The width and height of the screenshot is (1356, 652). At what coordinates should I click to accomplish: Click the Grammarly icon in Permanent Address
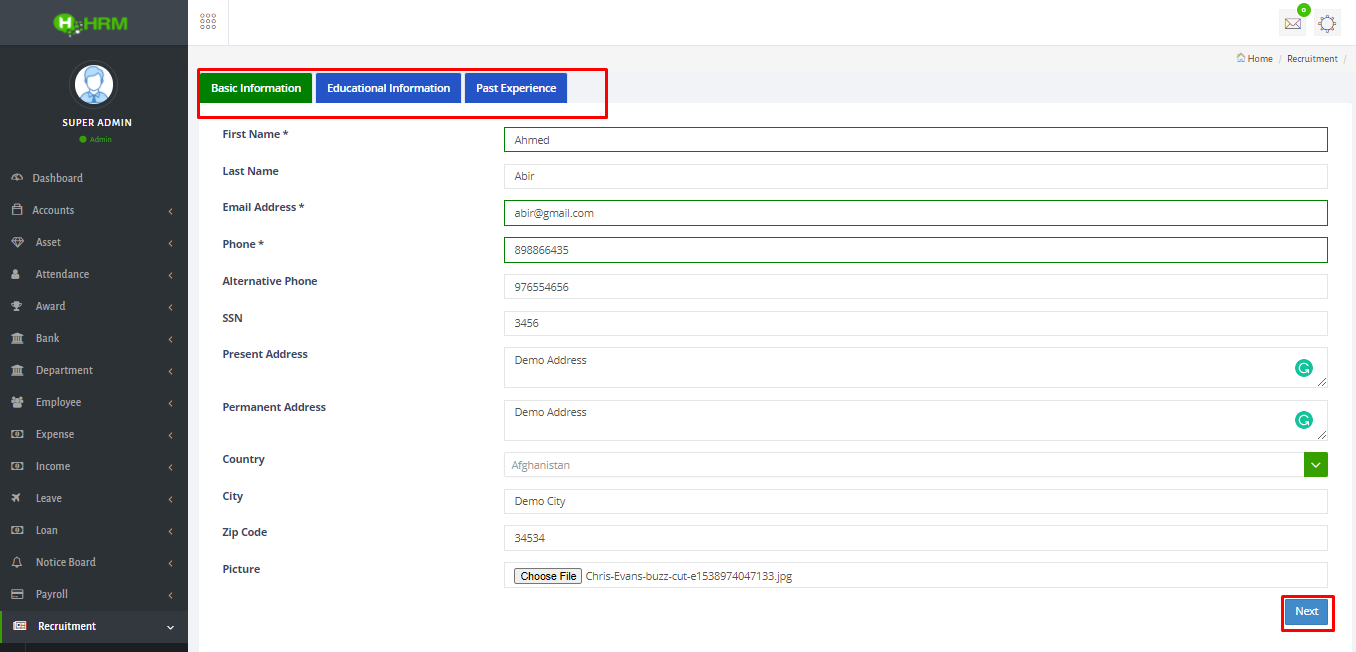point(1303,420)
